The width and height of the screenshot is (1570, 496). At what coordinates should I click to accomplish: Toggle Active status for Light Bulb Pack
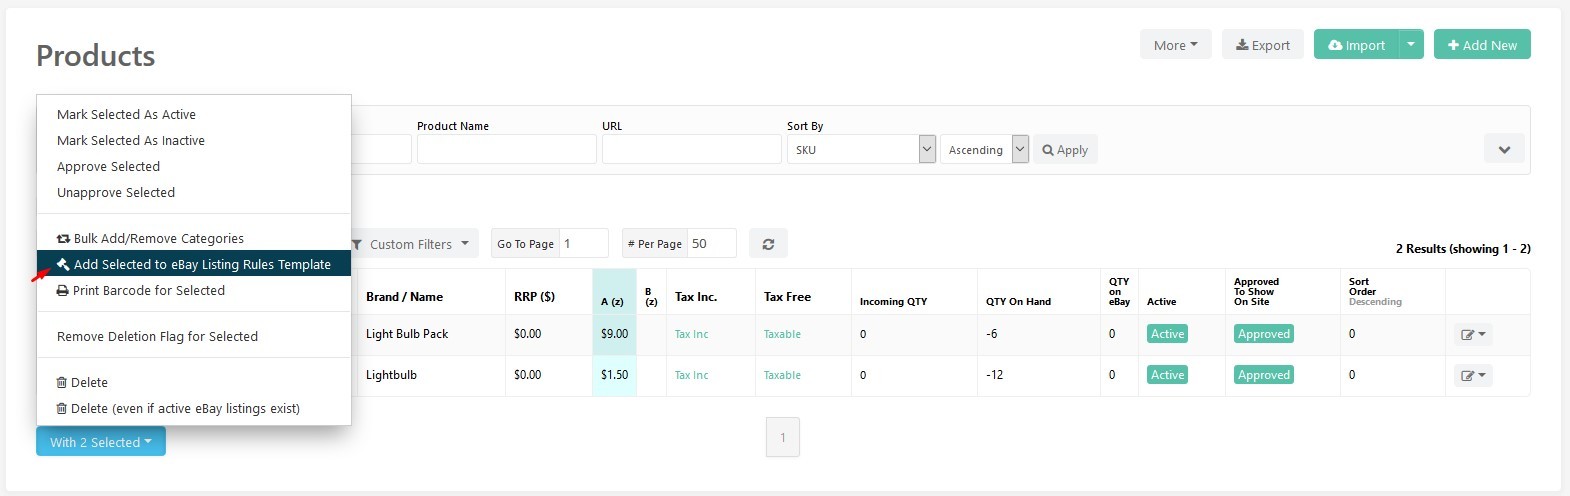pos(1167,334)
